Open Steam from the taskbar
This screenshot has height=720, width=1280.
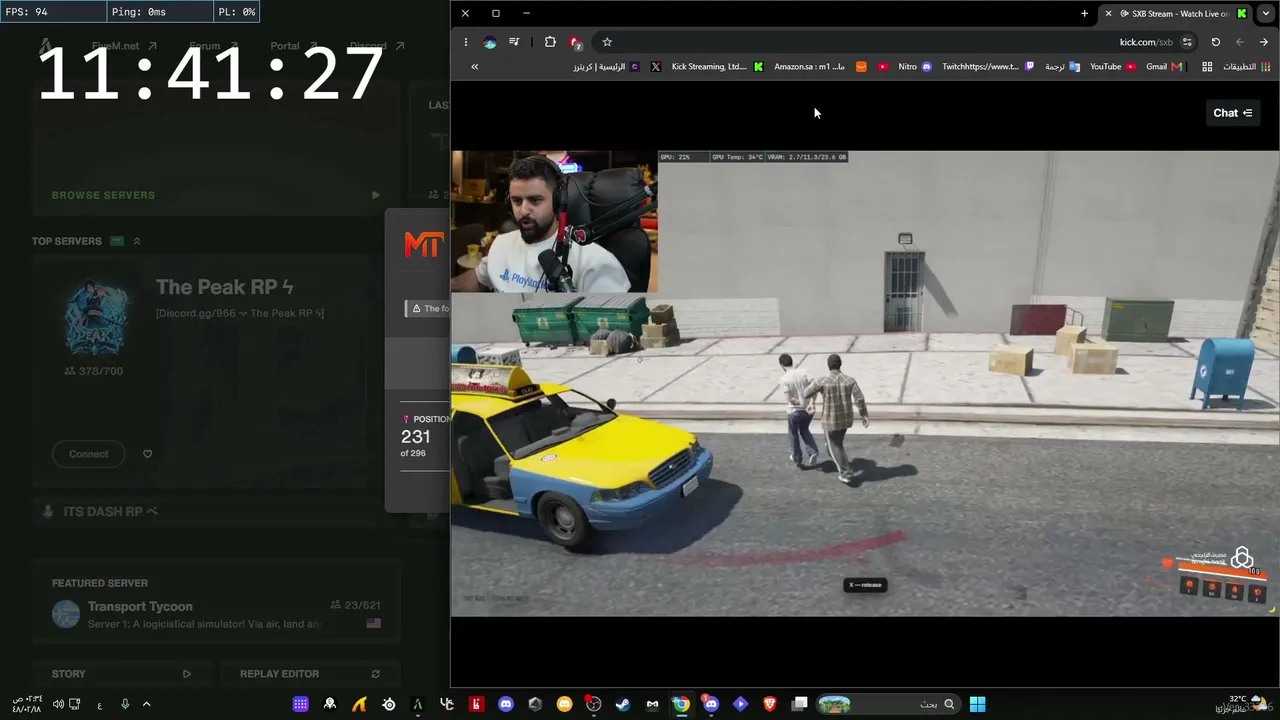(622, 704)
